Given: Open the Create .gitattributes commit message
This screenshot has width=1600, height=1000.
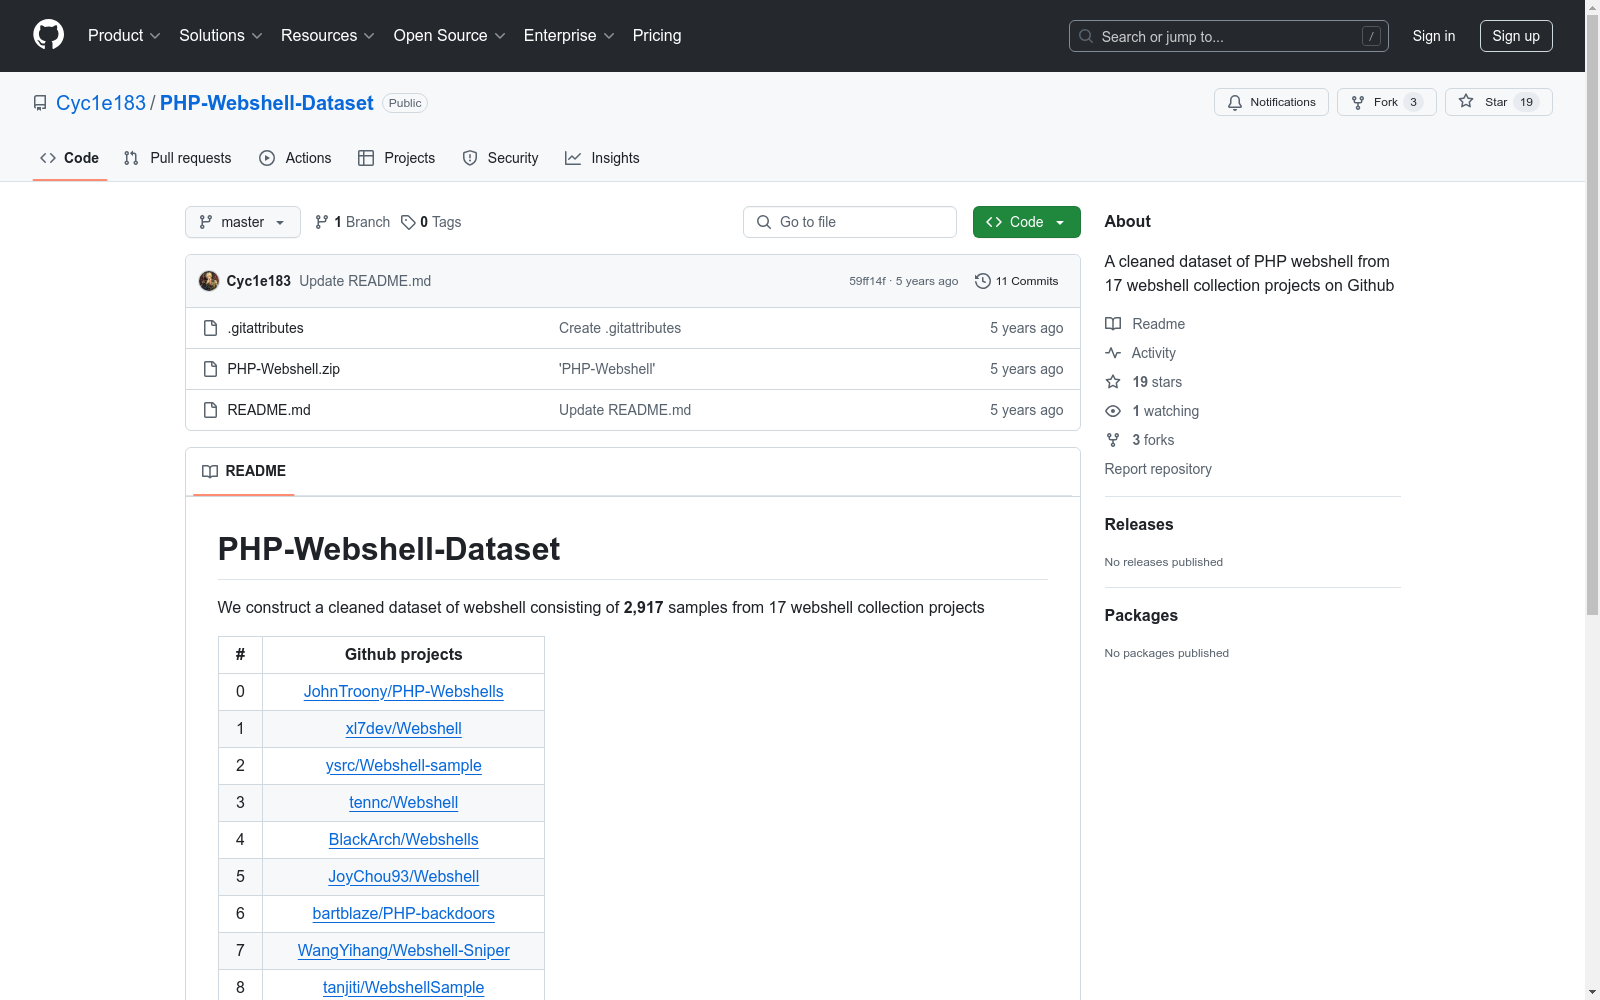Looking at the screenshot, I should point(620,328).
